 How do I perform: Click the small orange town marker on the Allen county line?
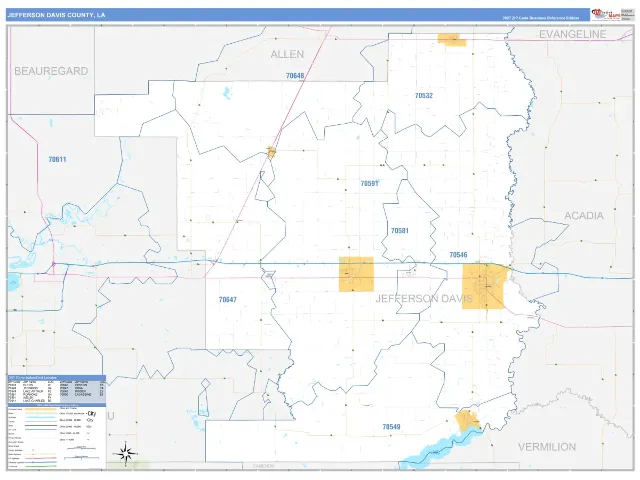pos(271,152)
